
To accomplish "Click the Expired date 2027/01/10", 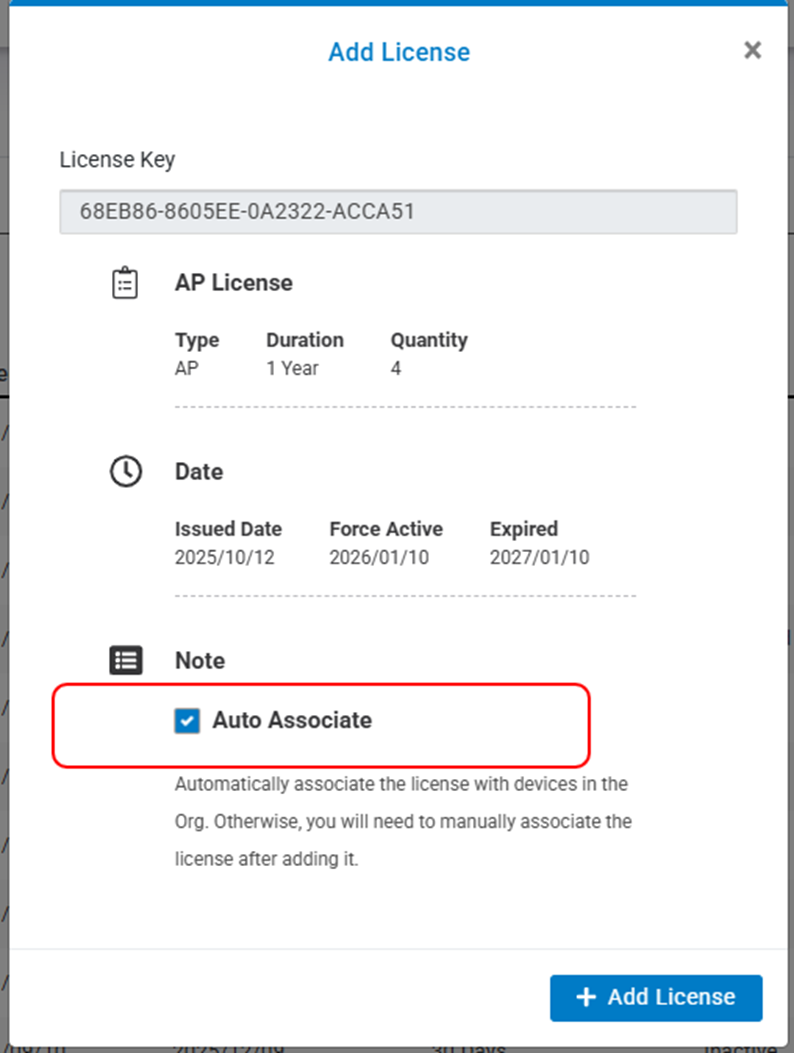I will coord(539,557).
